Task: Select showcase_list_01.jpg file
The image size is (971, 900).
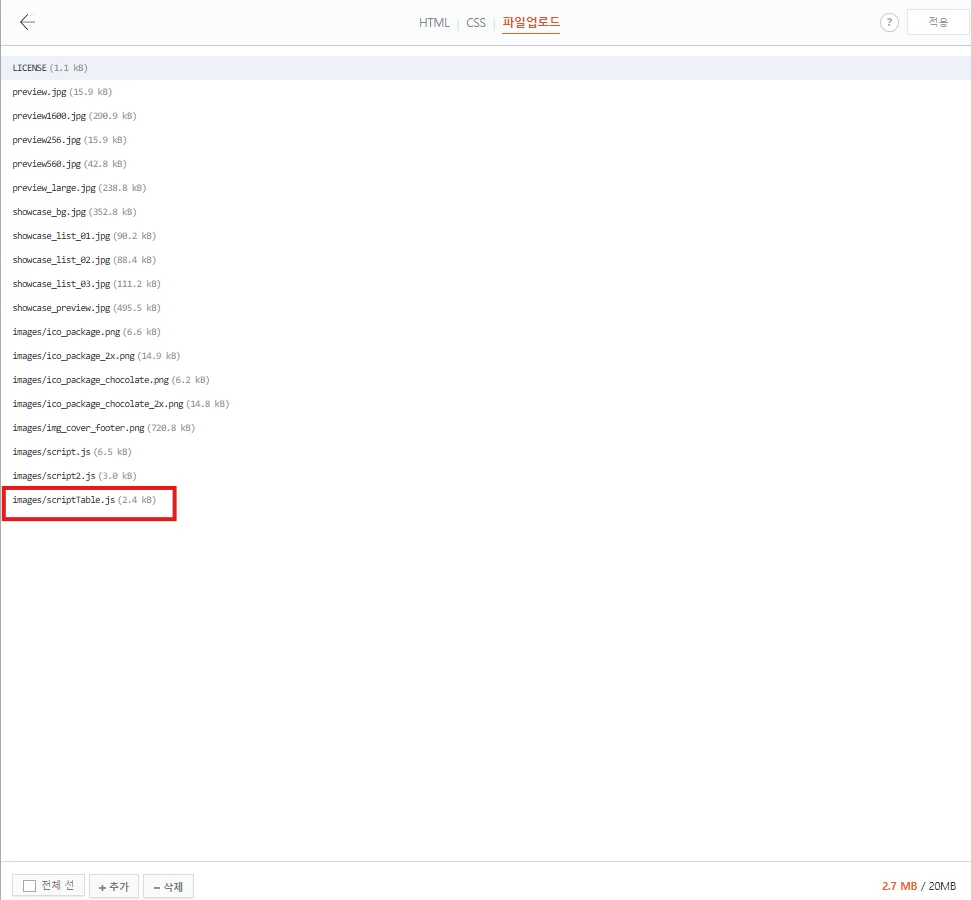Action: coord(84,236)
